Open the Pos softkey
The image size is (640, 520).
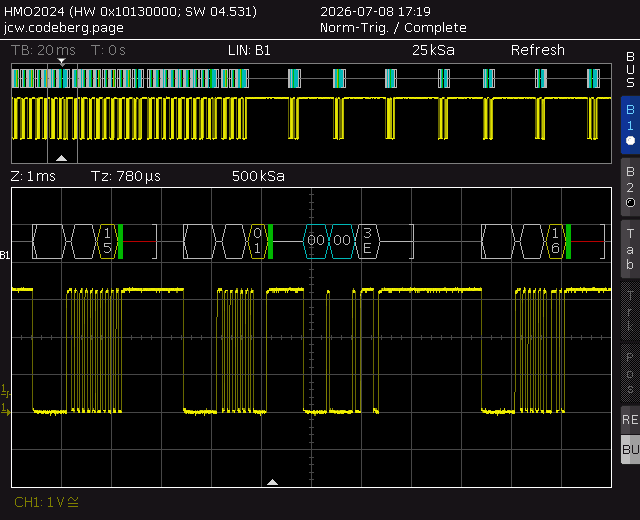pyautogui.click(x=630, y=373)
